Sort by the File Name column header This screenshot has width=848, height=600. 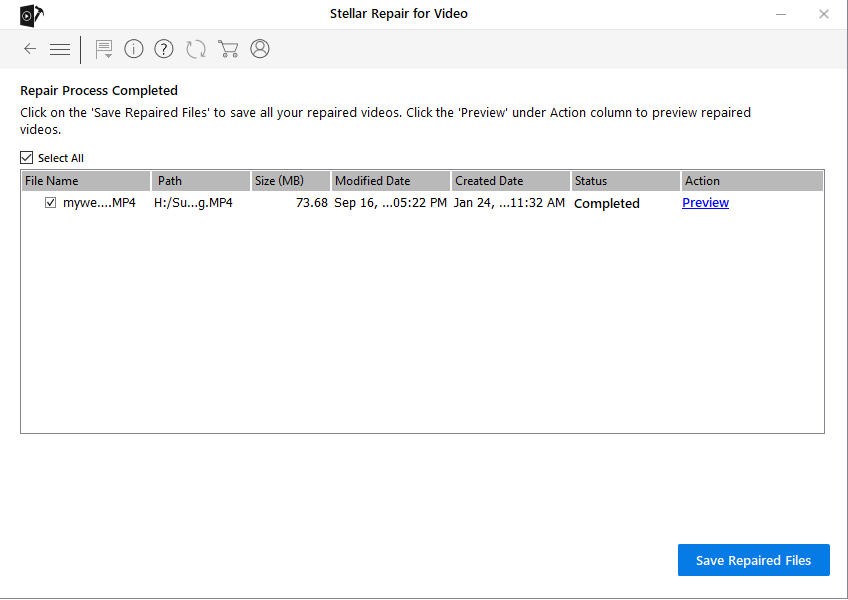tap(85, 181)
